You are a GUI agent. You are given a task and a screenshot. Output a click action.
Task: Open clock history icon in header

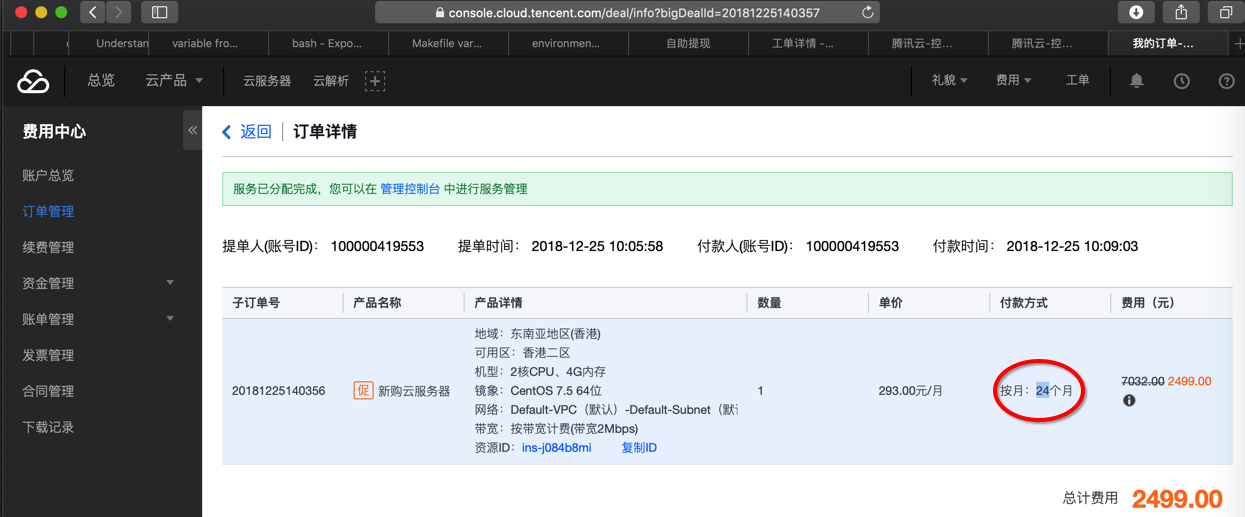(x=1182, y=81)
